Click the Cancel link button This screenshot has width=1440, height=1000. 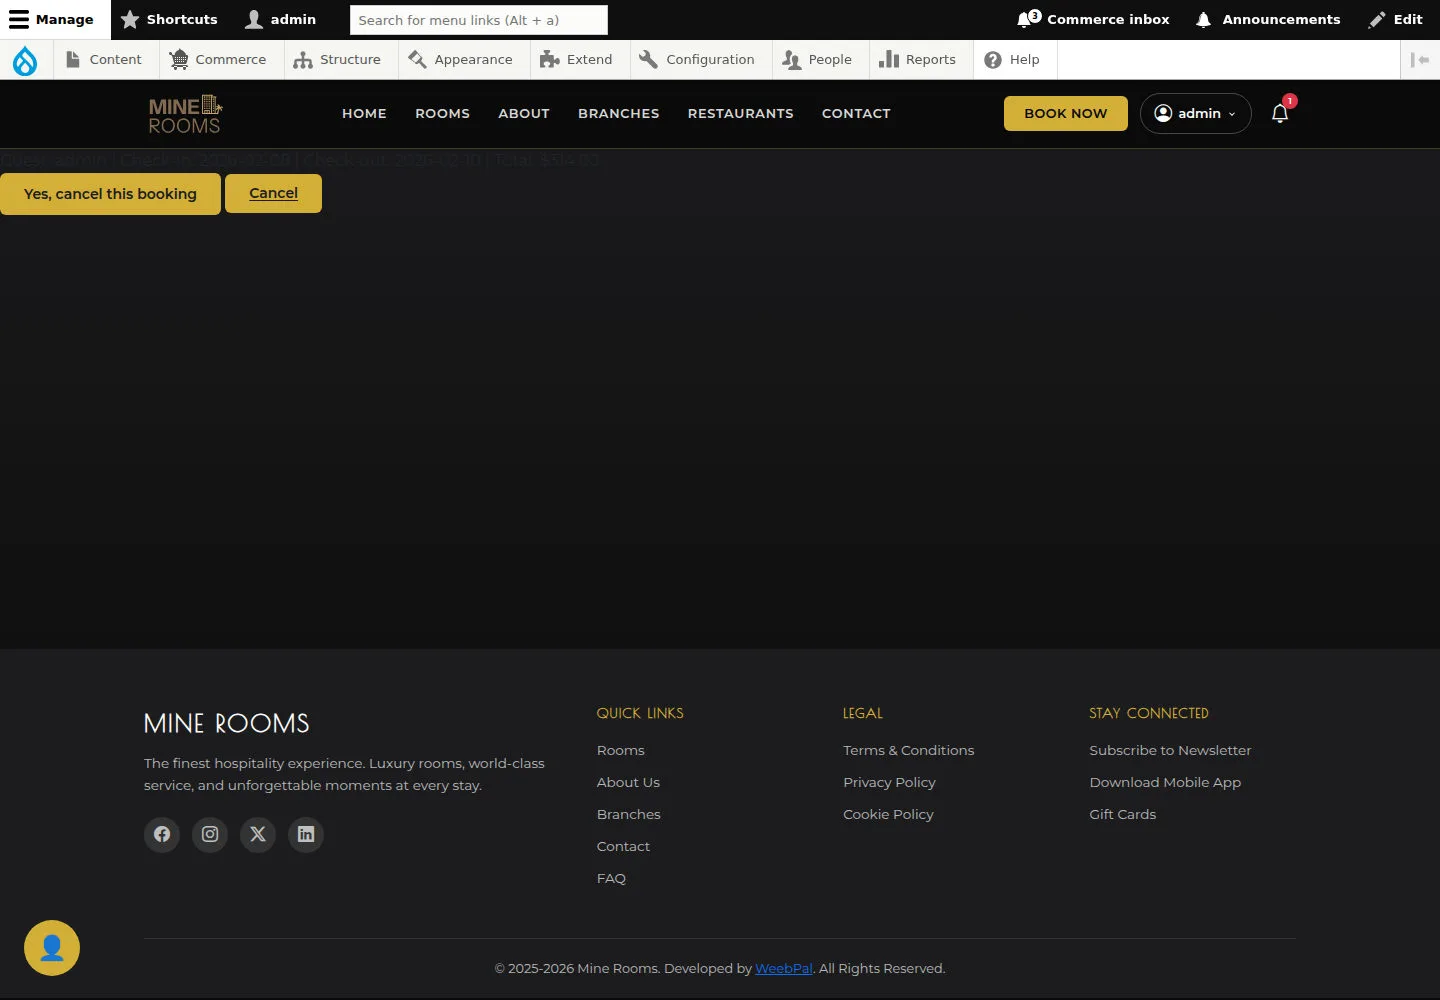[273, 193]
